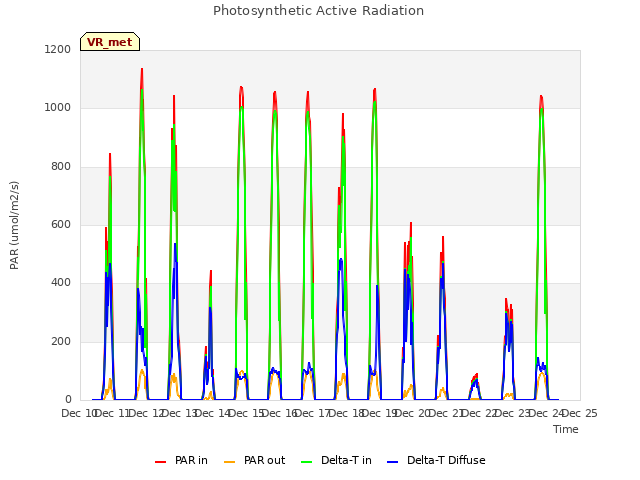The image size is (640, 480).
Task: Click the orange PAR out legend swatch
Action: [230, 462]
